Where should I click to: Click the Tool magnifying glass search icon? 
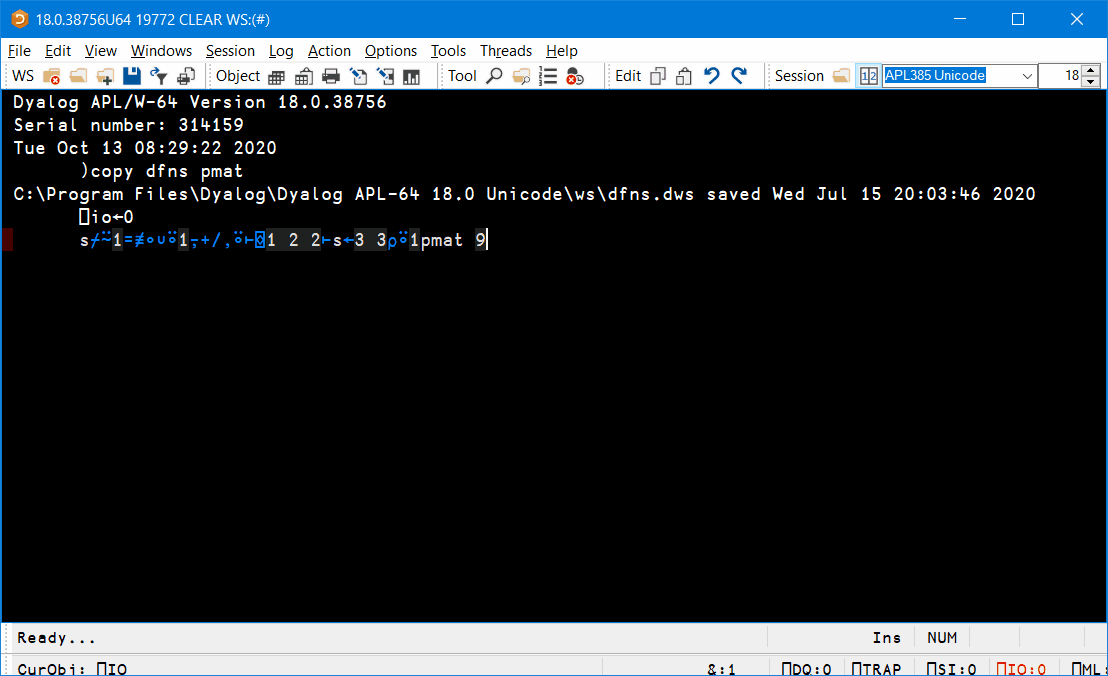[x=495, y=76]
